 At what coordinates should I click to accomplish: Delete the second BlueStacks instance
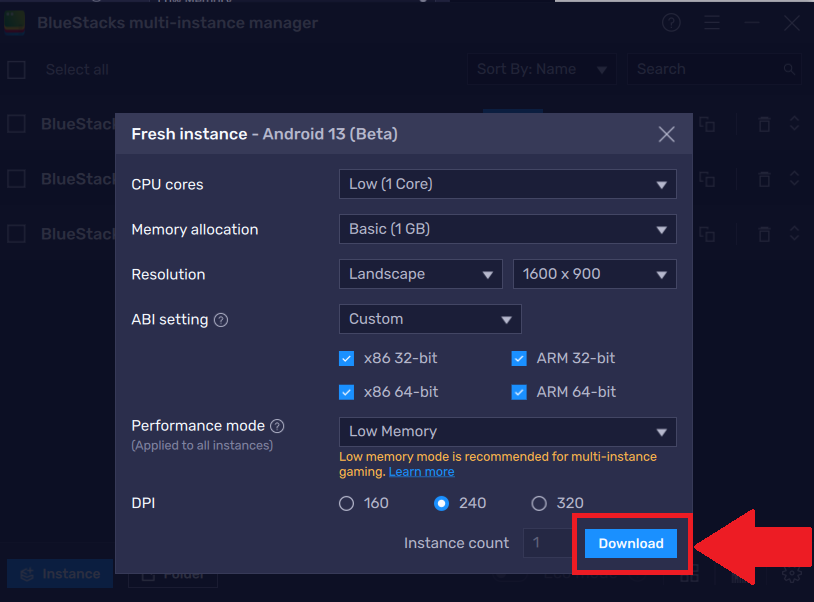click(764, 179)
